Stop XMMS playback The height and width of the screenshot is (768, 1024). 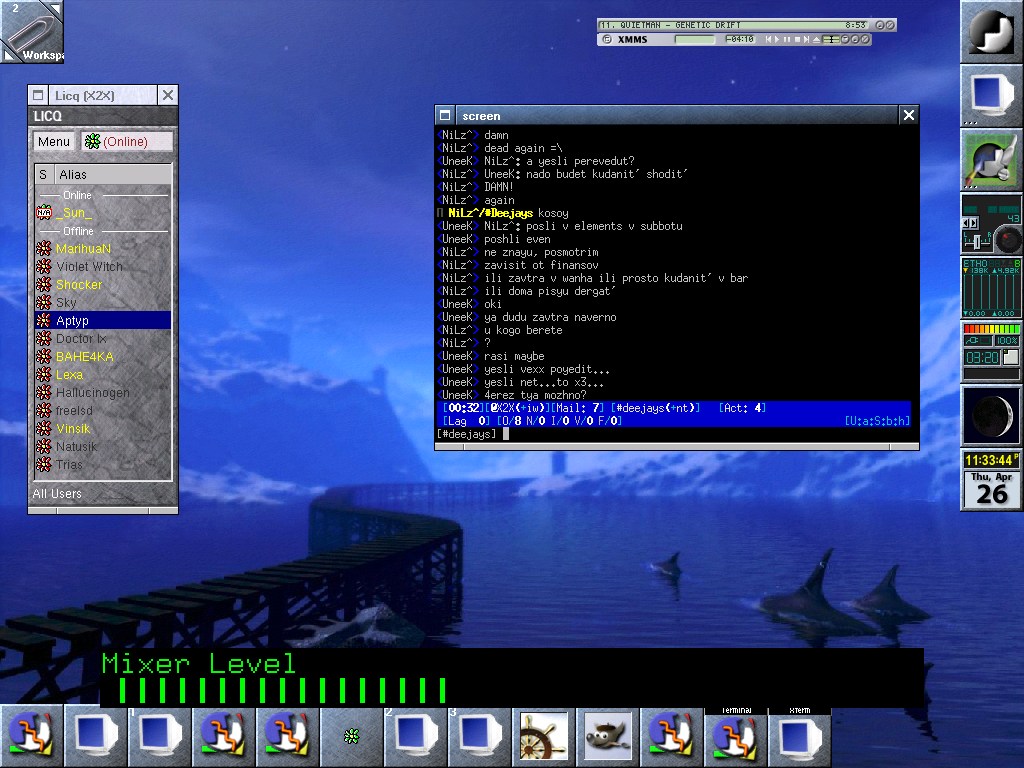tap(797, 39)
